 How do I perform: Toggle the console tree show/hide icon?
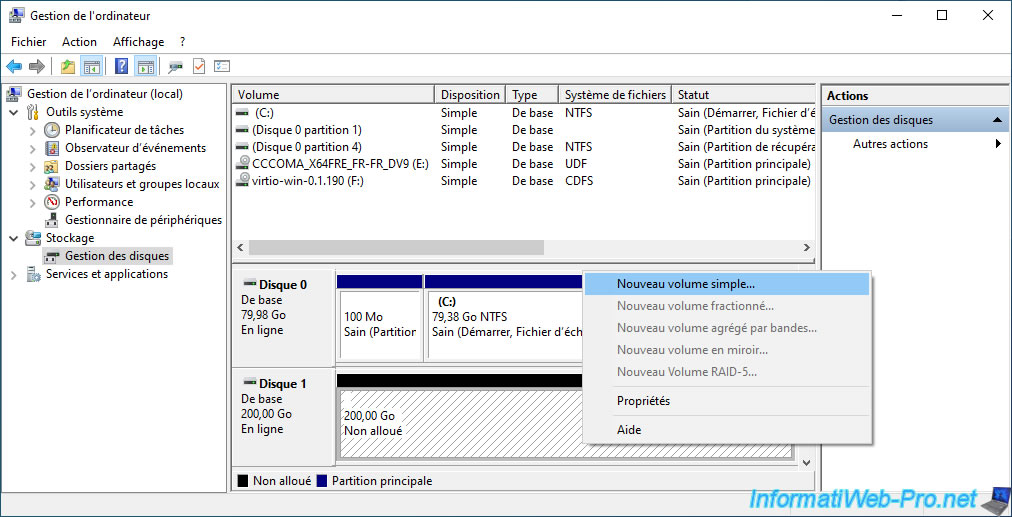tap(91, 66)
